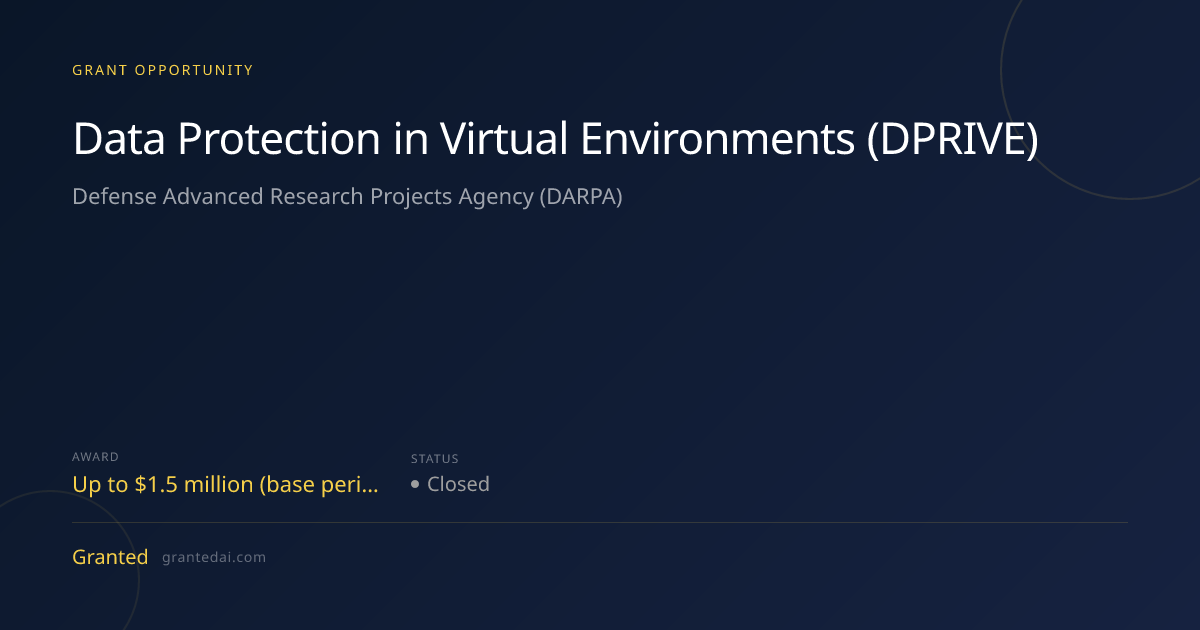Click the award amount 'Up to $1.5 million (base peri...'
This screenshot has height=630, width=1200.
pyautogui.click(x=226, y=485)
